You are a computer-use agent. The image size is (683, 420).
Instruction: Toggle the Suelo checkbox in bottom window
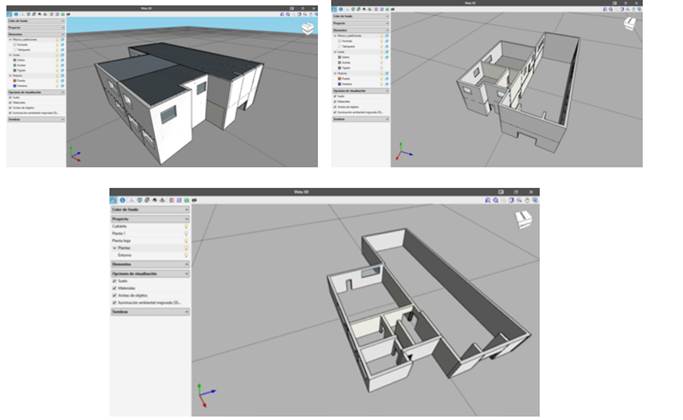115,281
